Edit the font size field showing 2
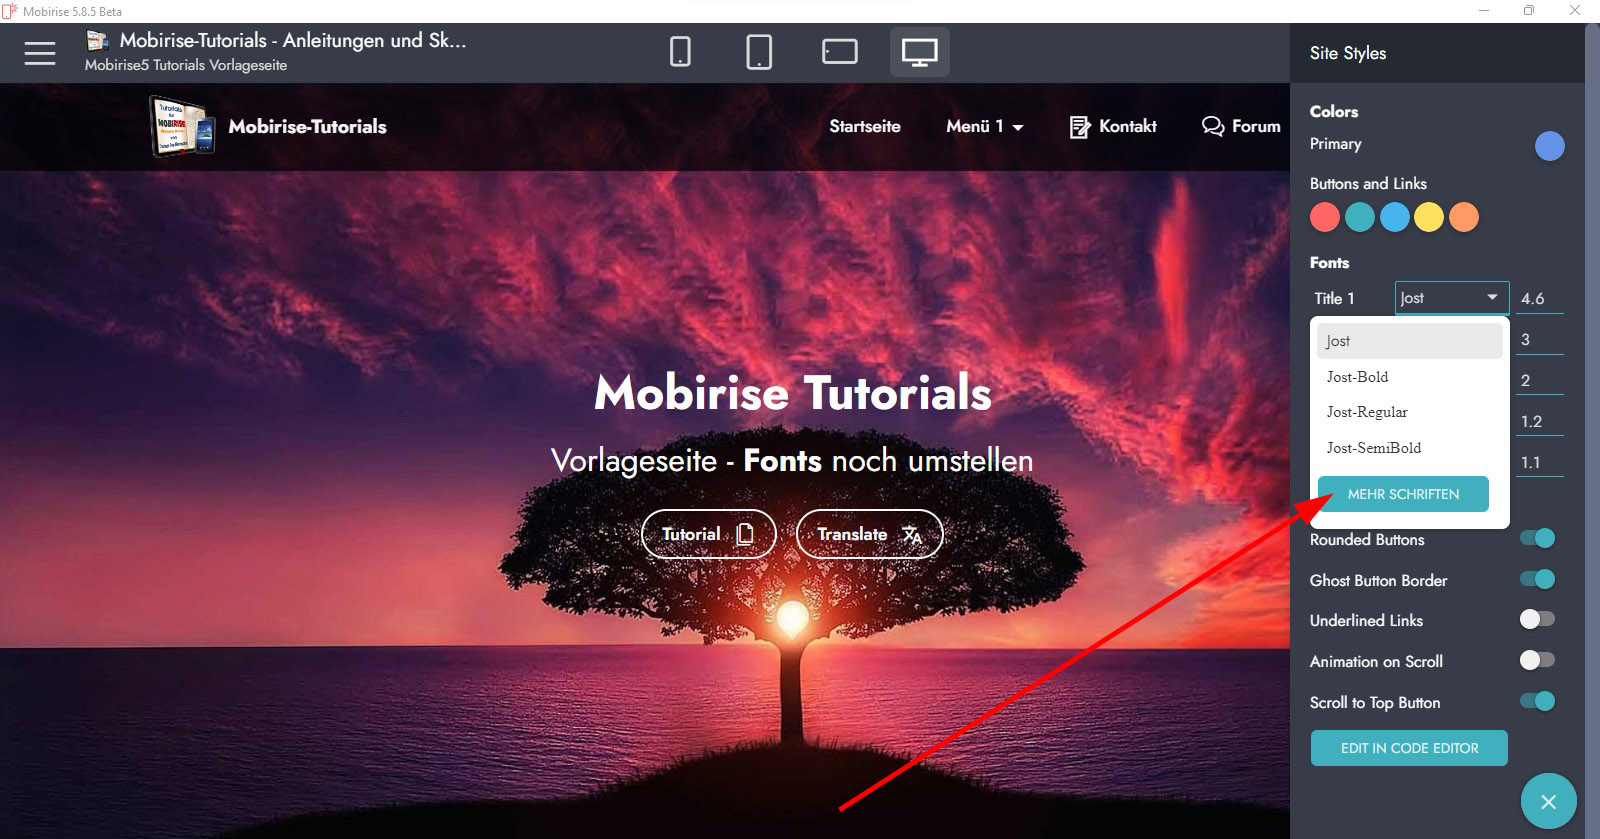1600x839 pixels. click(1540, 381)
